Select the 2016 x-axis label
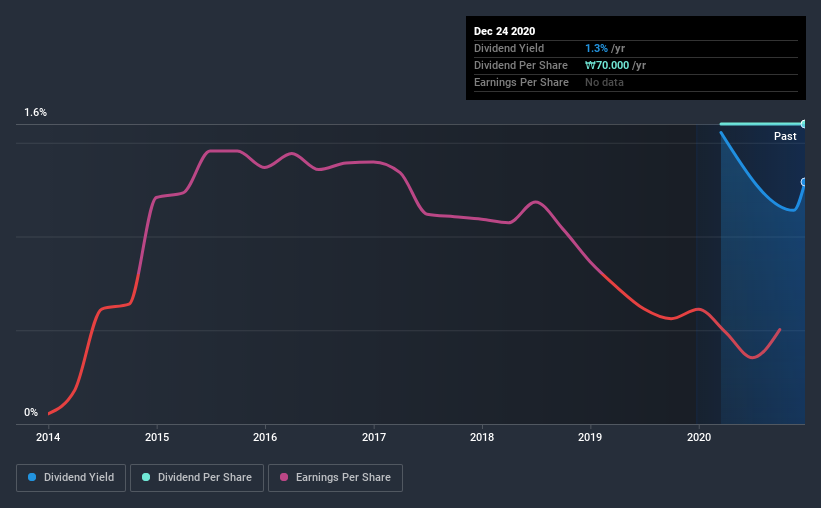Viewport: 821px width, 508px height. (265, 437)
